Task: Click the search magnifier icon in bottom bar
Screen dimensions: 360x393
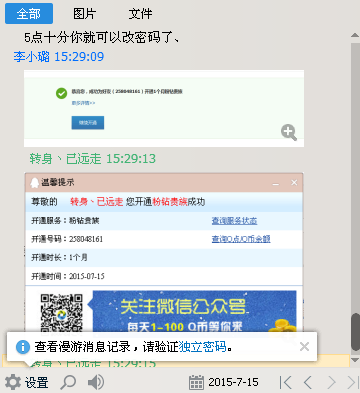Action: 68,382
